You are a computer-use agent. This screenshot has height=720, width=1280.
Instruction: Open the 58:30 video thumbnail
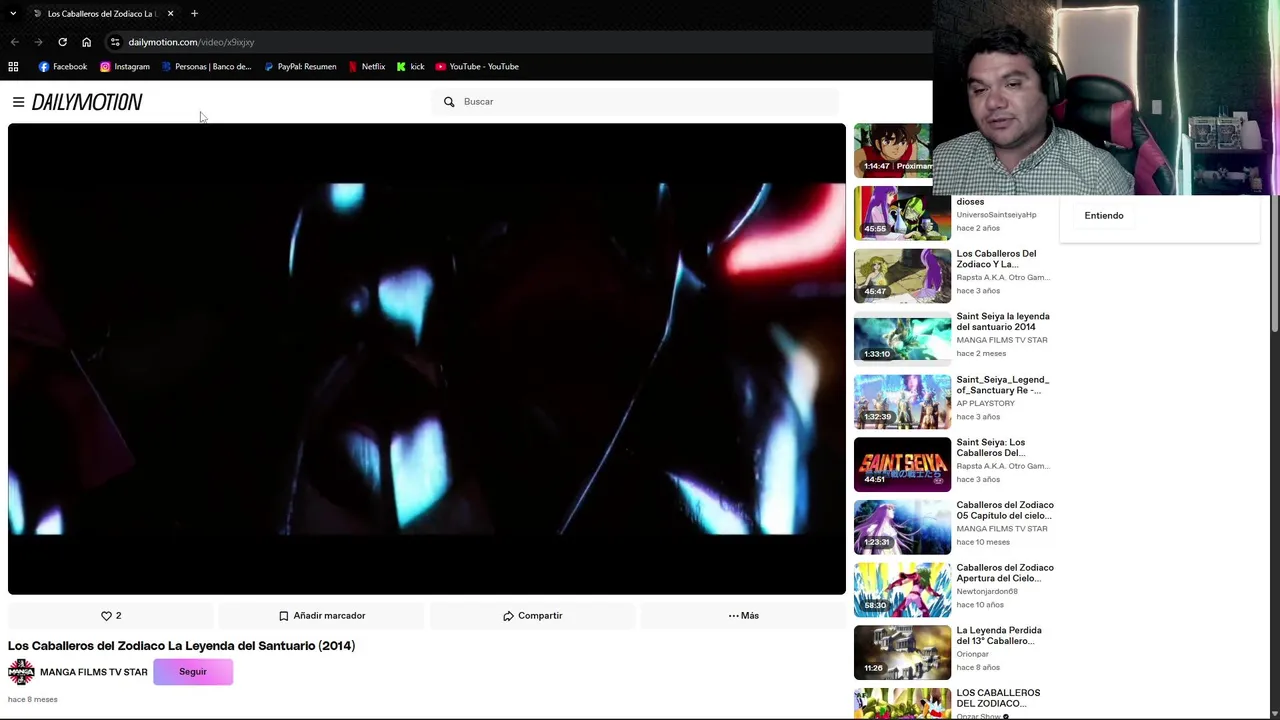click(902, 590)
